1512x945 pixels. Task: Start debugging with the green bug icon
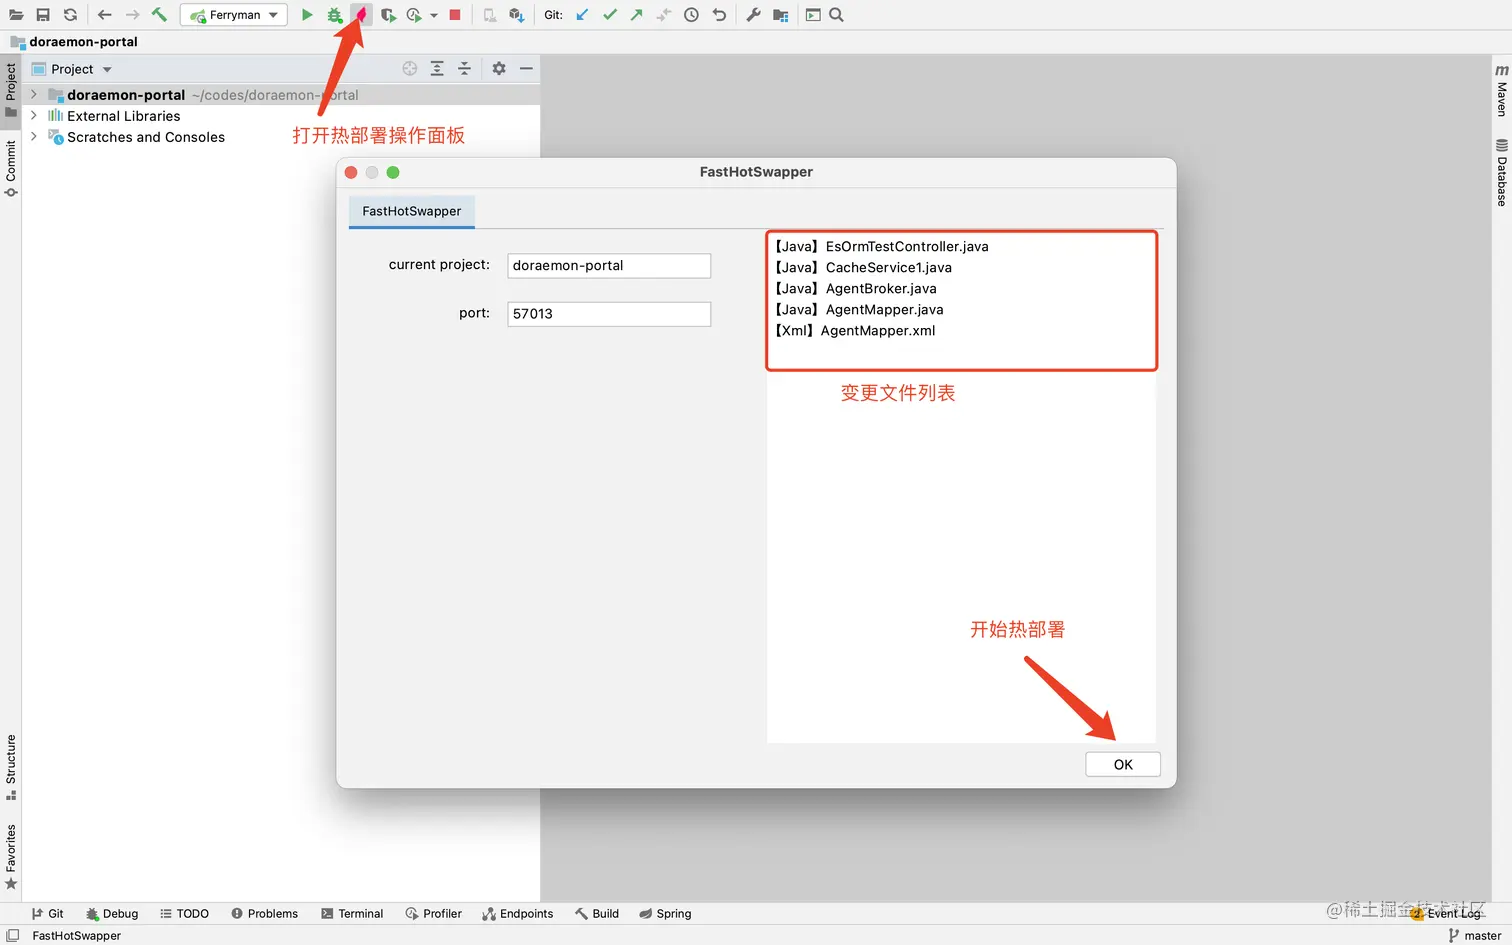point(335,15)
